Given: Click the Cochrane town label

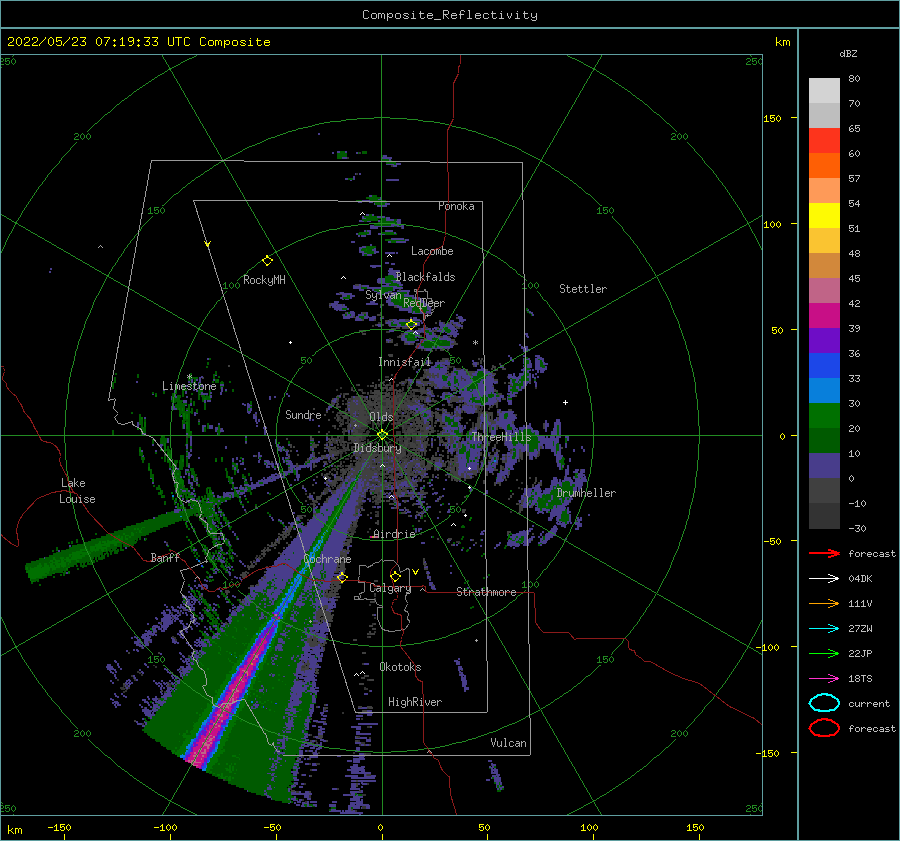Looking at the screenshot, I should [327, 559].
